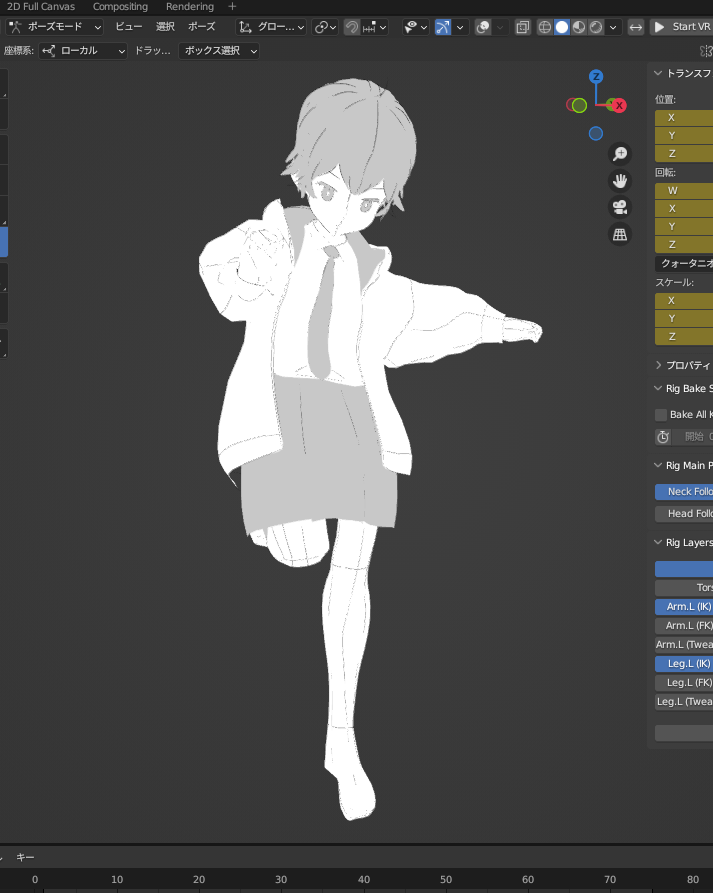Click the blue Z axis on navigation gizmo
Image resolution: width=713 pixels, height=893 pixels.
pyautogui.click(x=596, y=76)
